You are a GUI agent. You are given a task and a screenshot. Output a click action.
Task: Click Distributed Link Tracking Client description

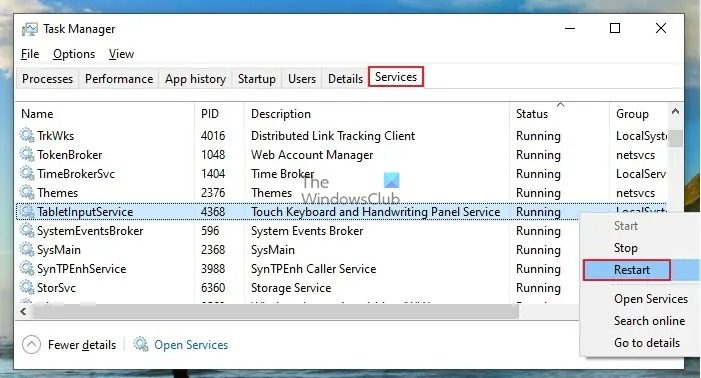pos(333,135)
